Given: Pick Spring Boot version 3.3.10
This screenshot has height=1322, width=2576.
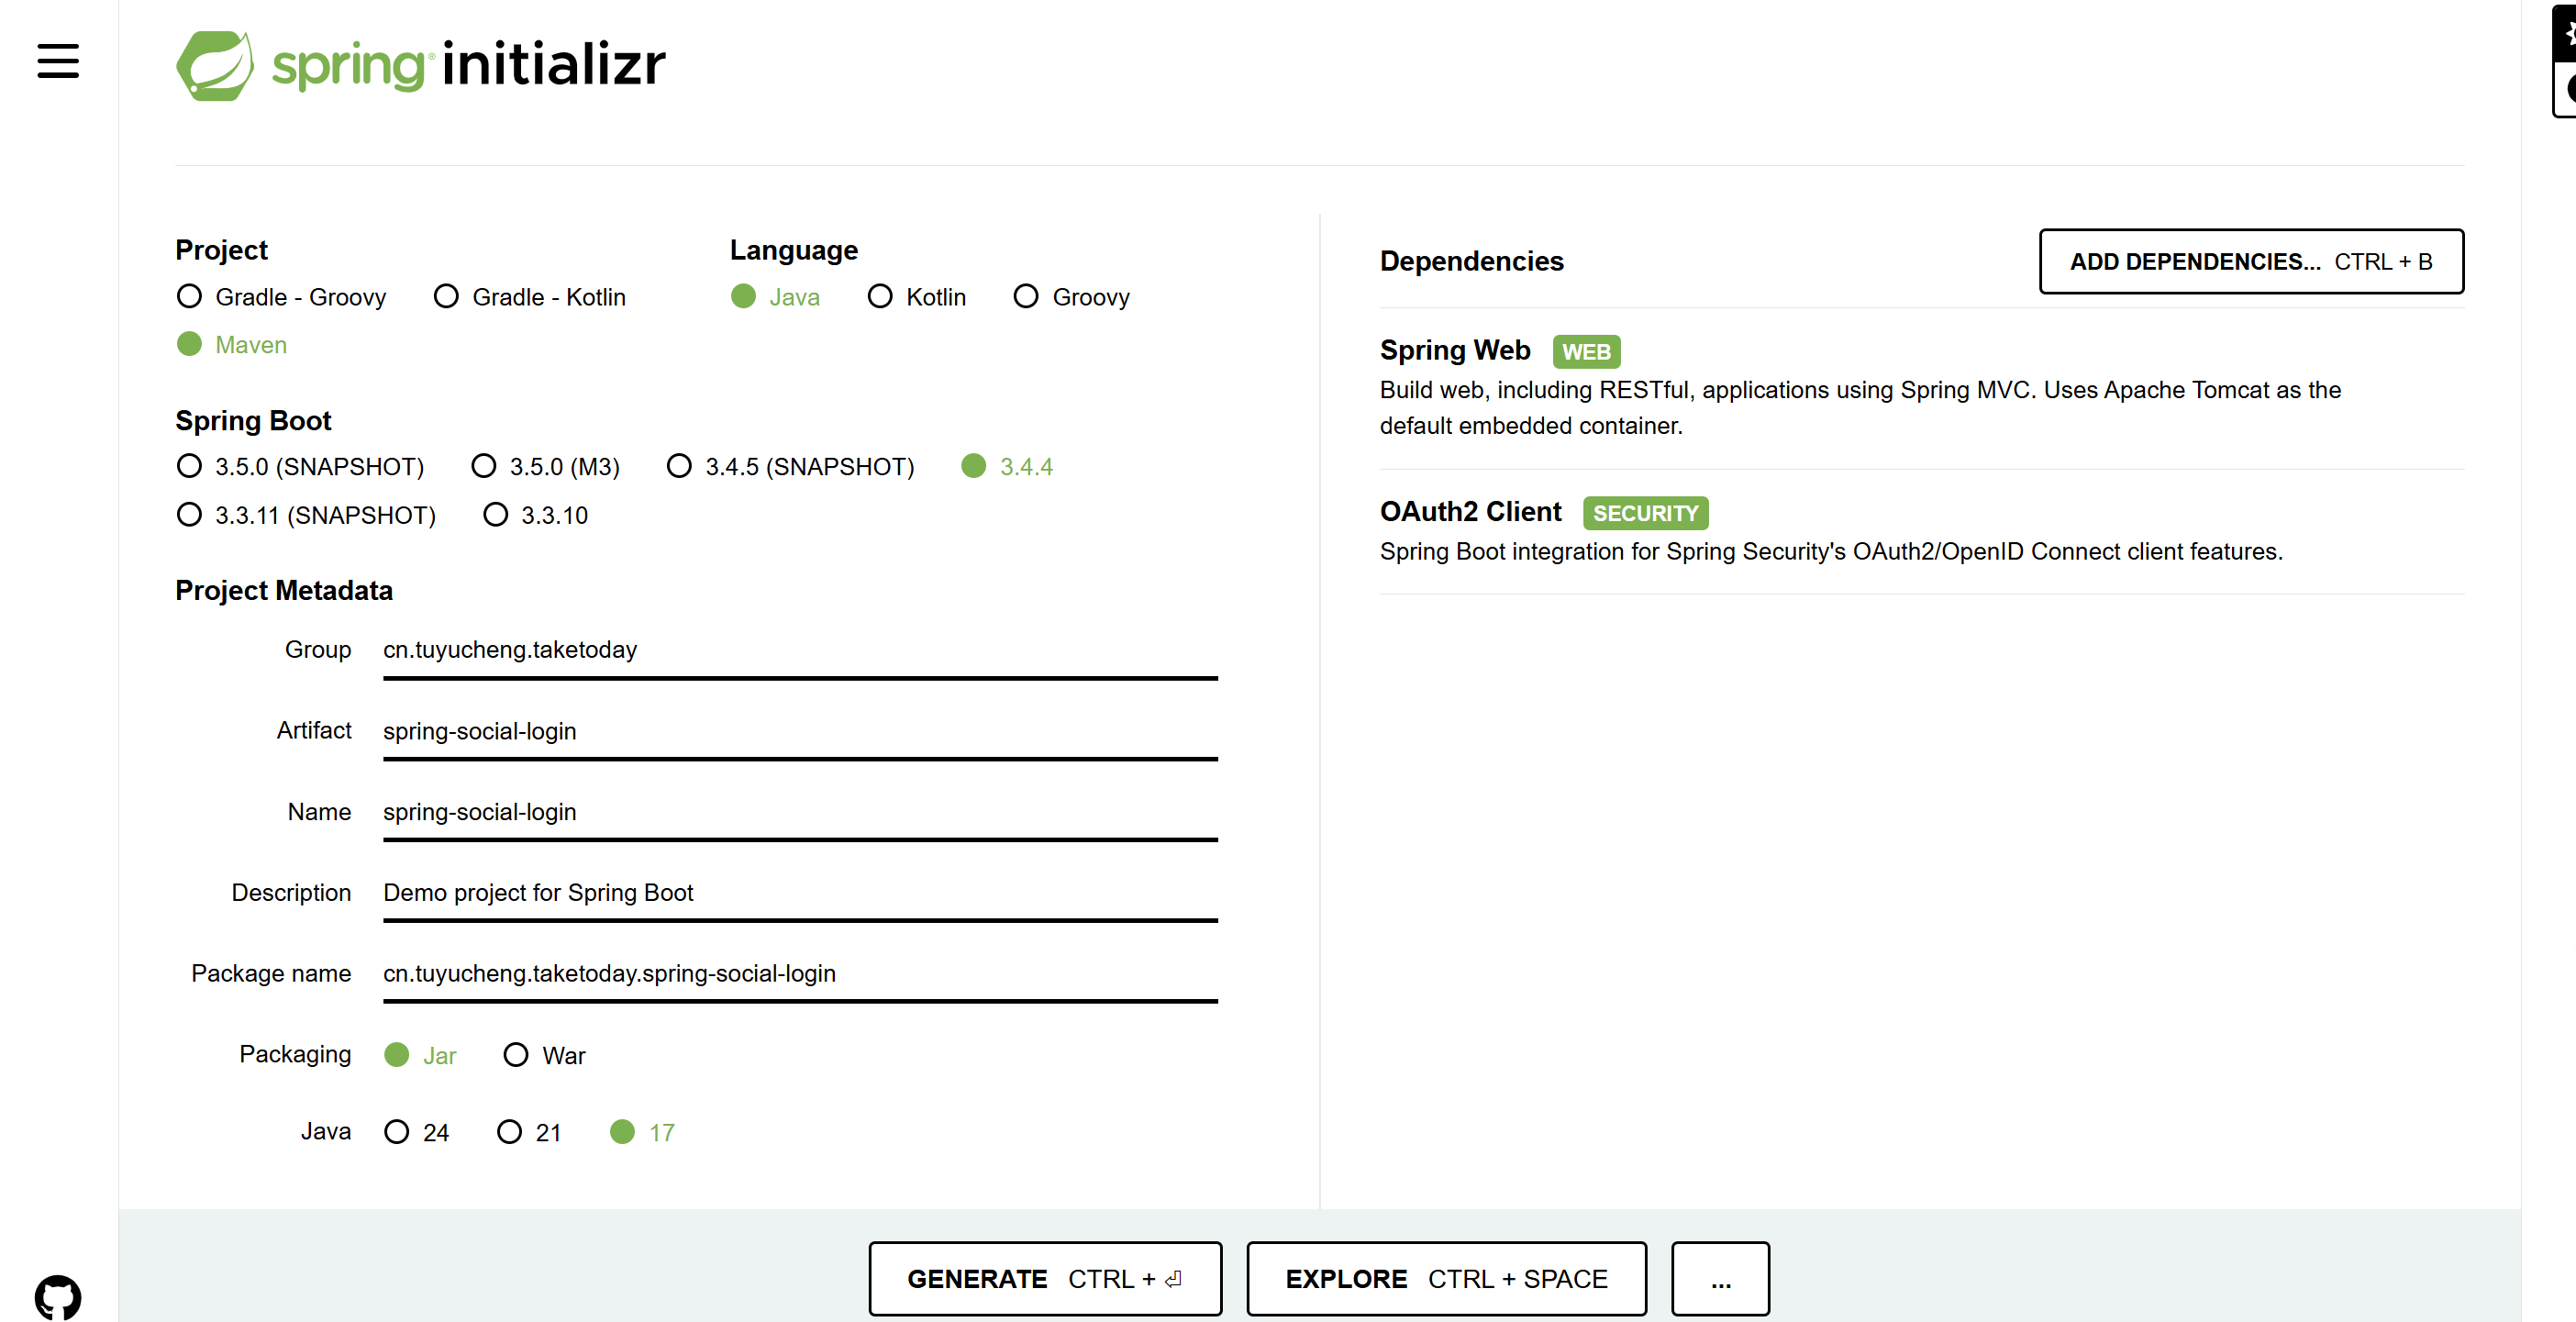Looking at the screenshot, I should point(496,515).
